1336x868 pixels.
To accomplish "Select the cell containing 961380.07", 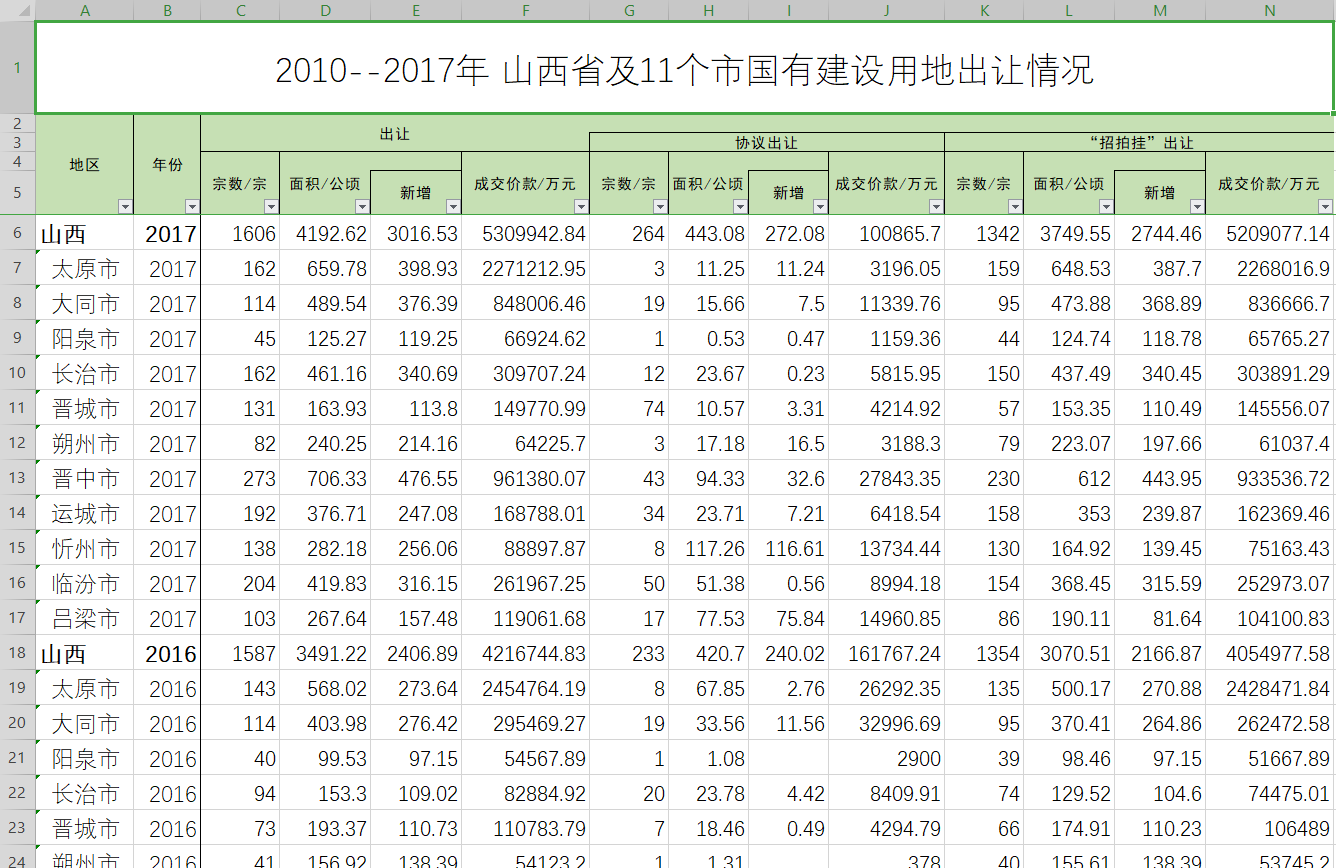I will pyautogui.click(x=525, y=479).
